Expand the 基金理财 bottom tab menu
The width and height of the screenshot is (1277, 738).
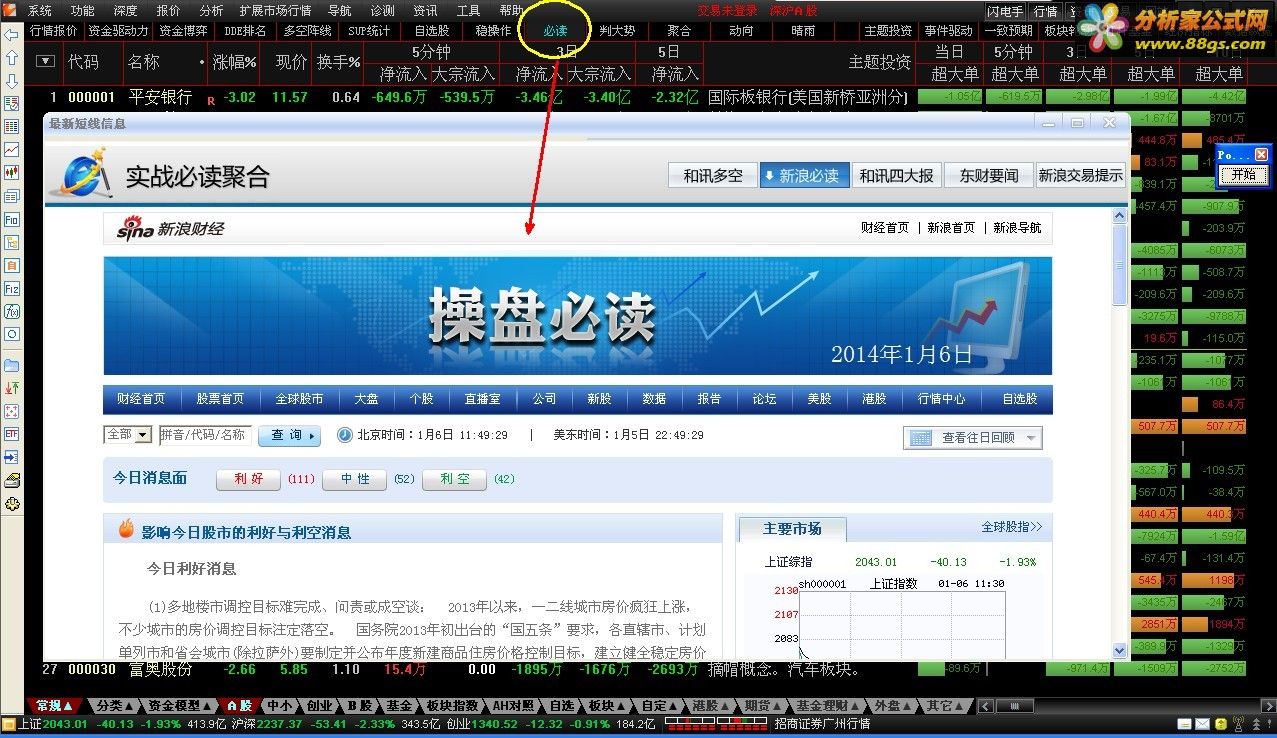[827, 706]
